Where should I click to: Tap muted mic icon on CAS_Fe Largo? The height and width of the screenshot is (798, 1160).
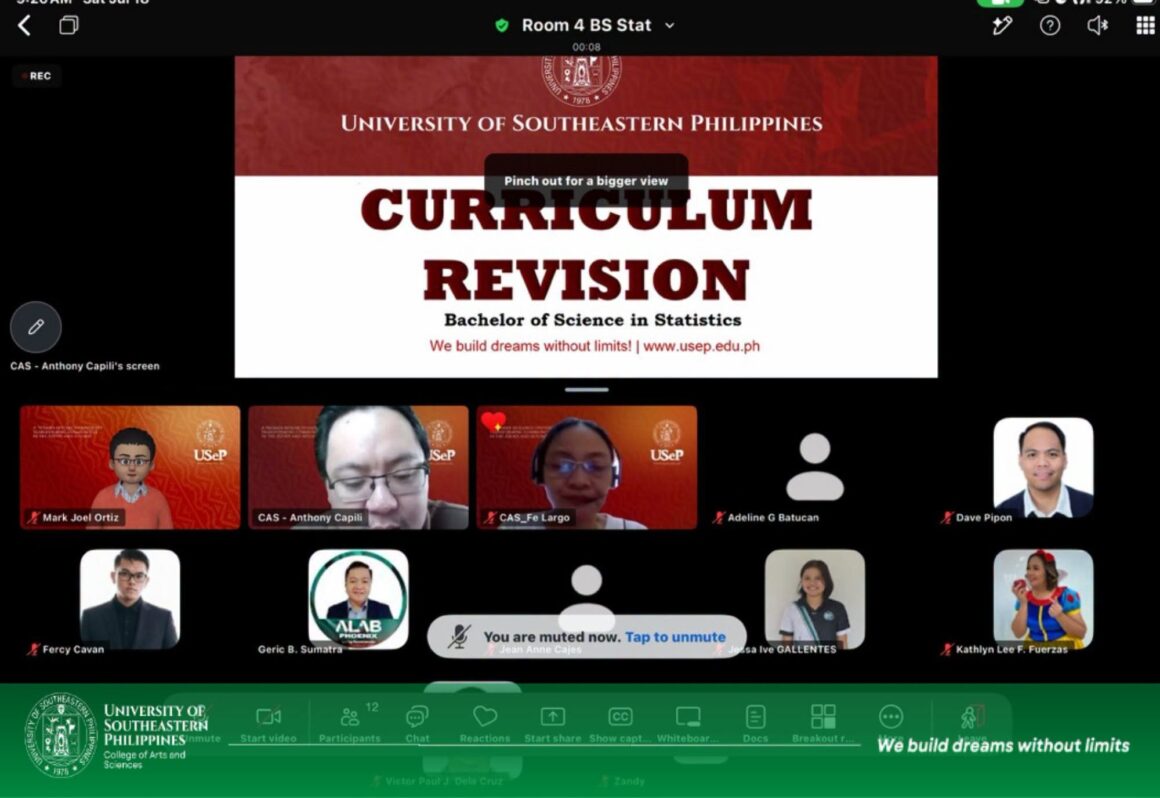point(490,518)
